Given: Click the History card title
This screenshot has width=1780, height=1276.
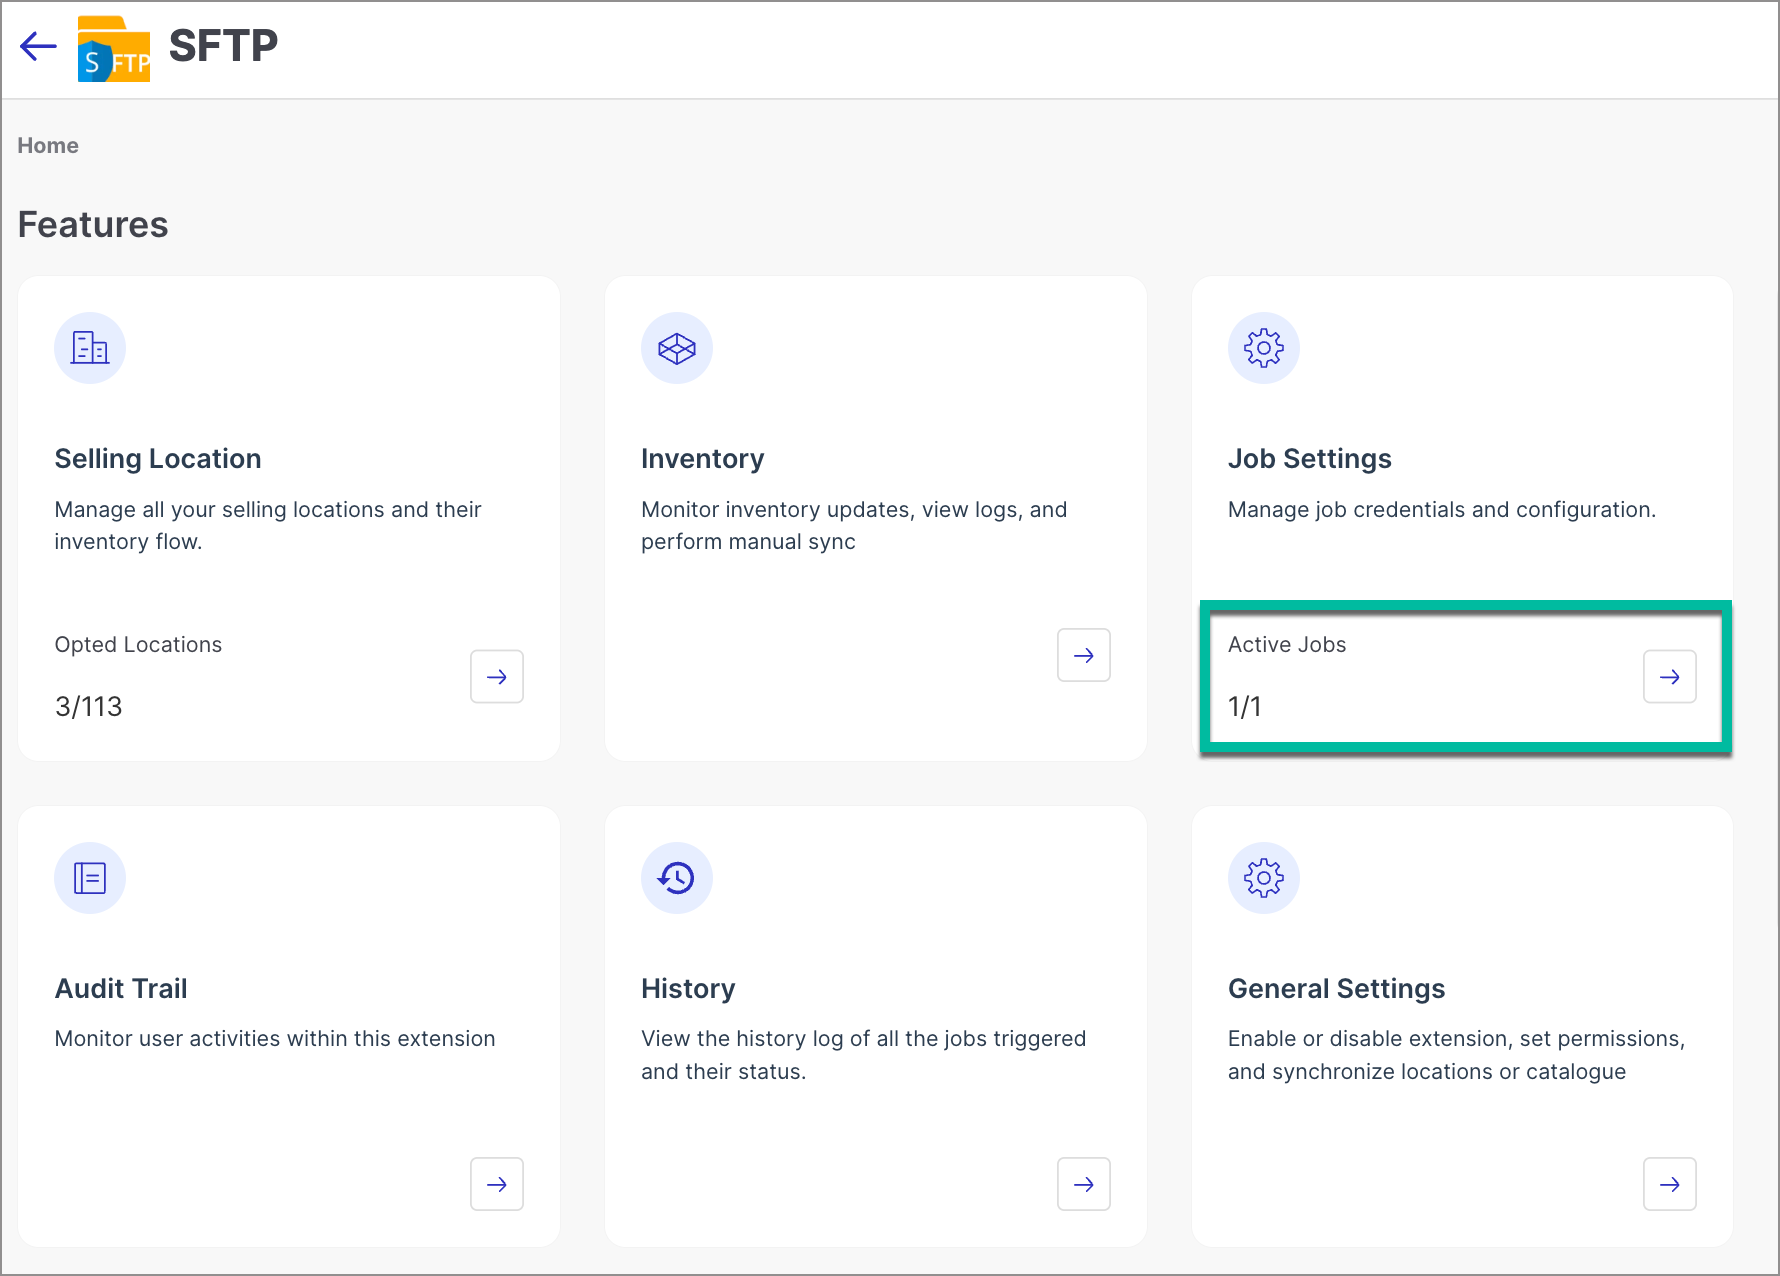Looking at the screenshot, I should point(688,989).
